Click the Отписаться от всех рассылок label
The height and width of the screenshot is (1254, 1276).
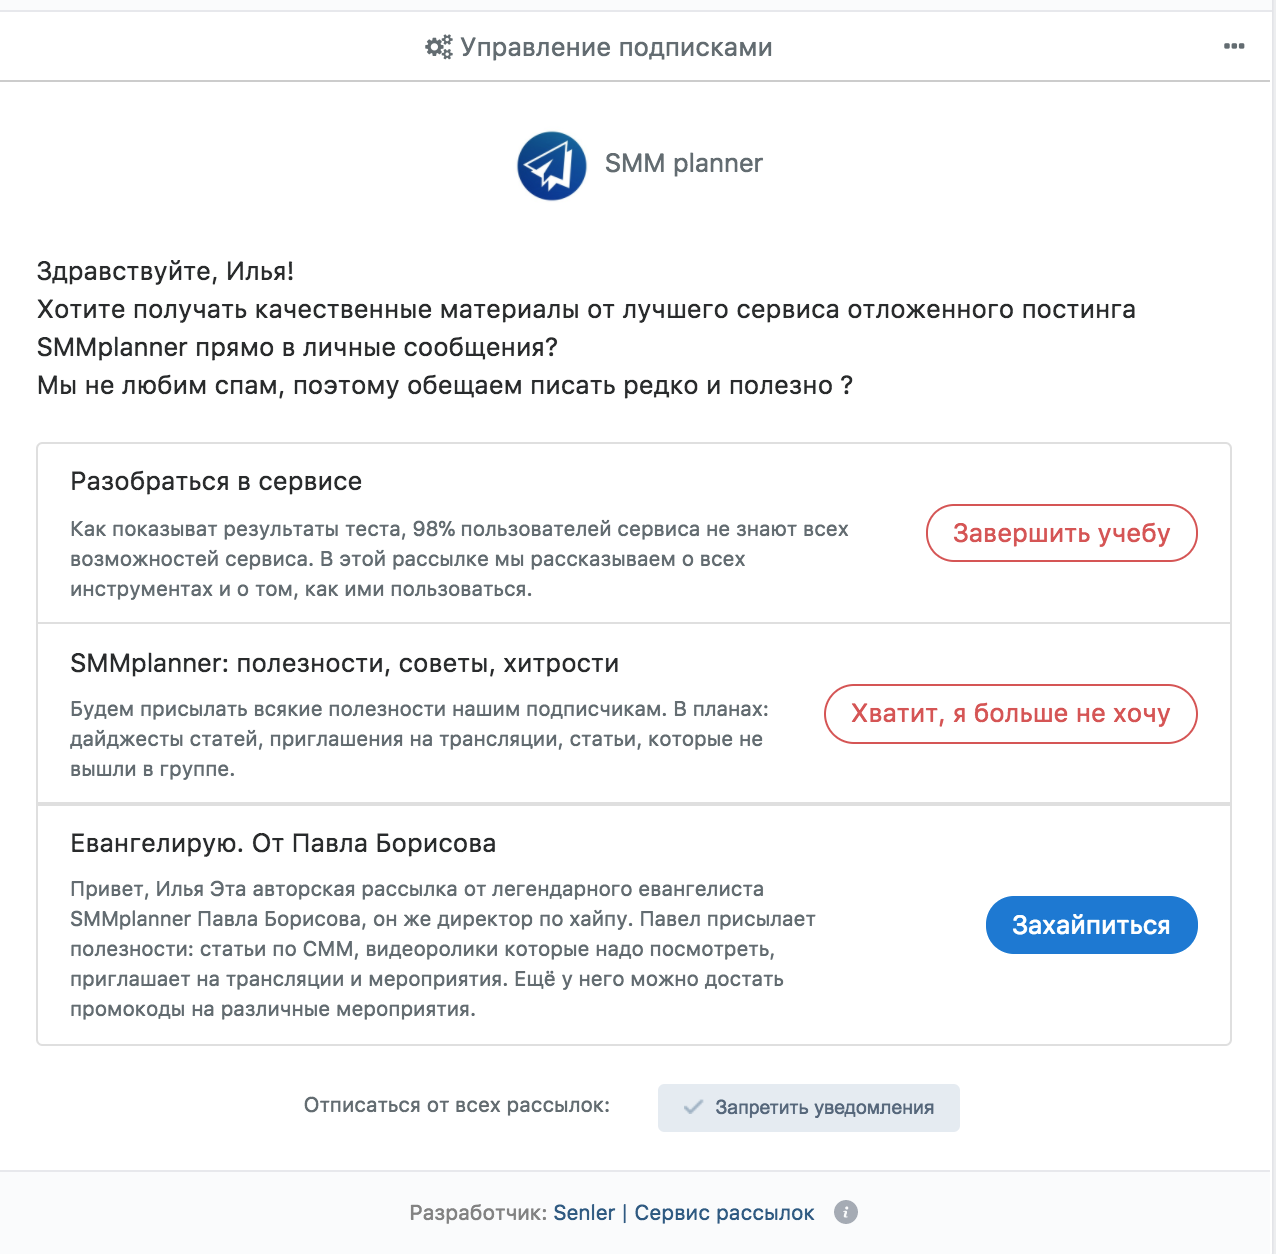(457, 1105)
